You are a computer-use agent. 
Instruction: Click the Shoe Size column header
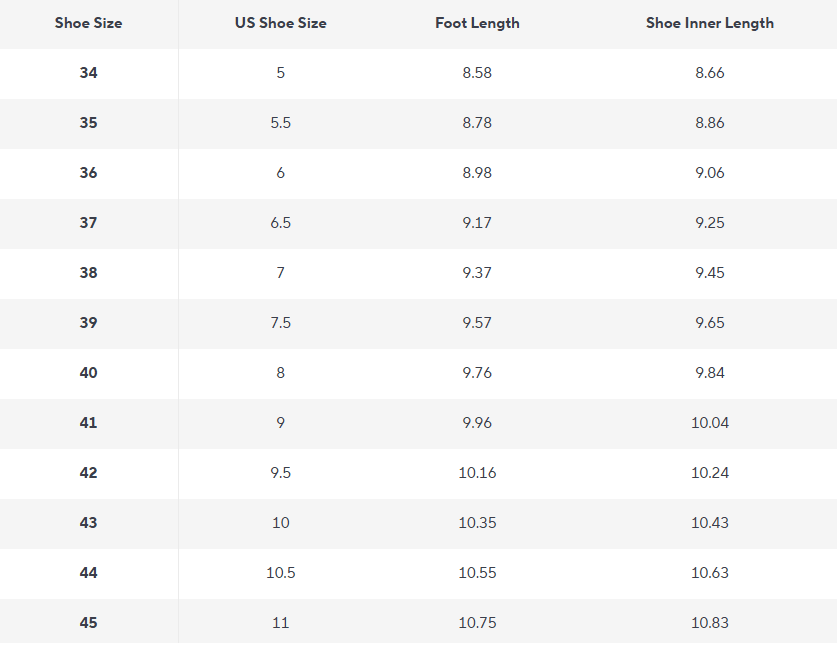[x=88, y=23]
